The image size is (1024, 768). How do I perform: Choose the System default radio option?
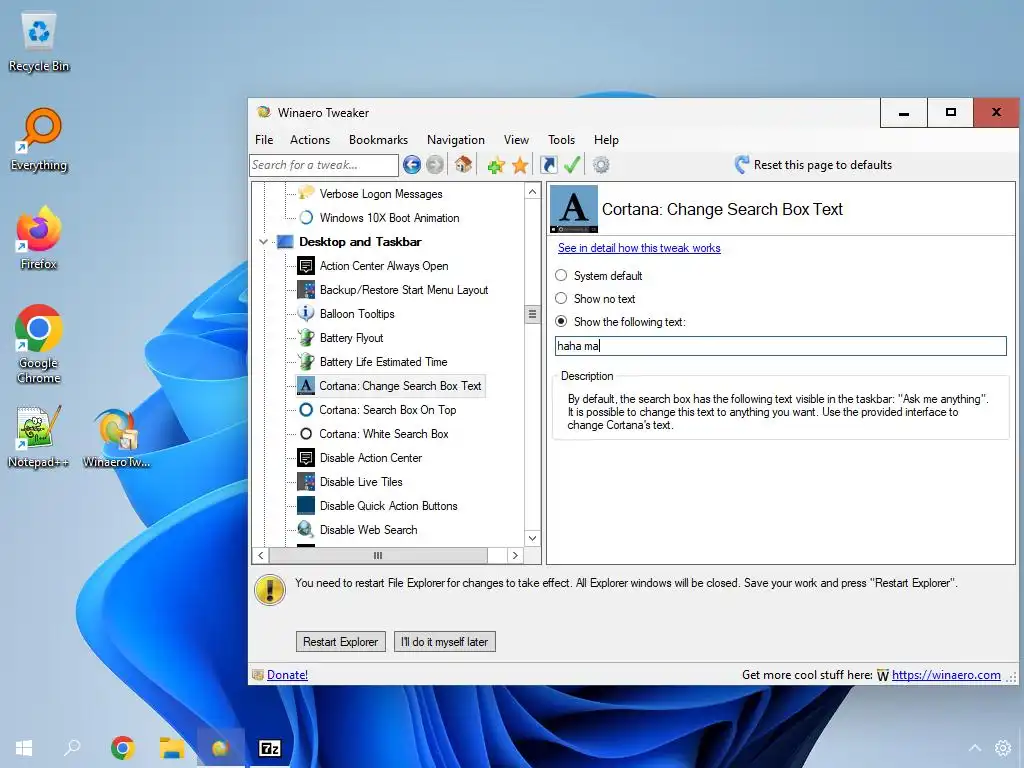tap(561, 276)
